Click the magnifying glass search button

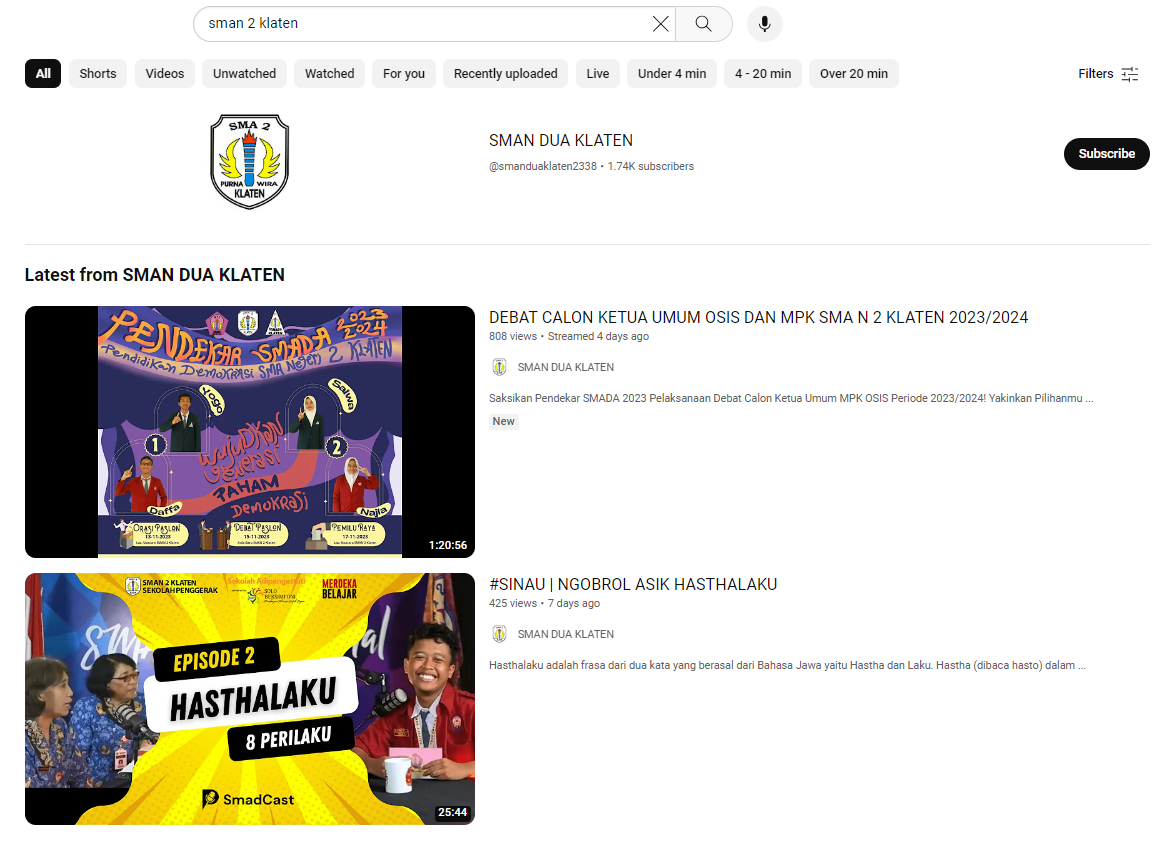[704, 24]
